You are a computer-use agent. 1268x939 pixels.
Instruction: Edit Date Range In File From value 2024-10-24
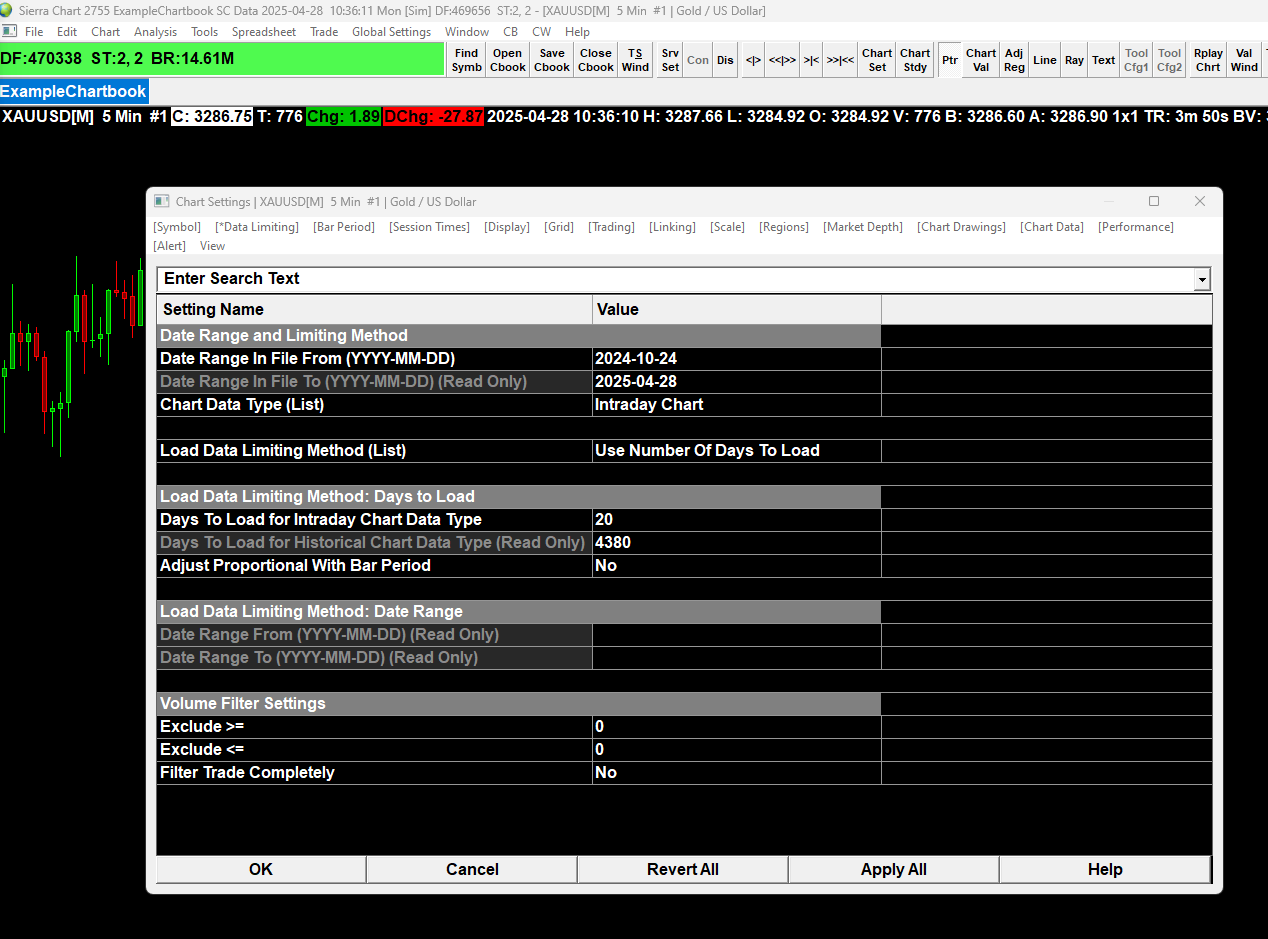click(x=736, y=359)
